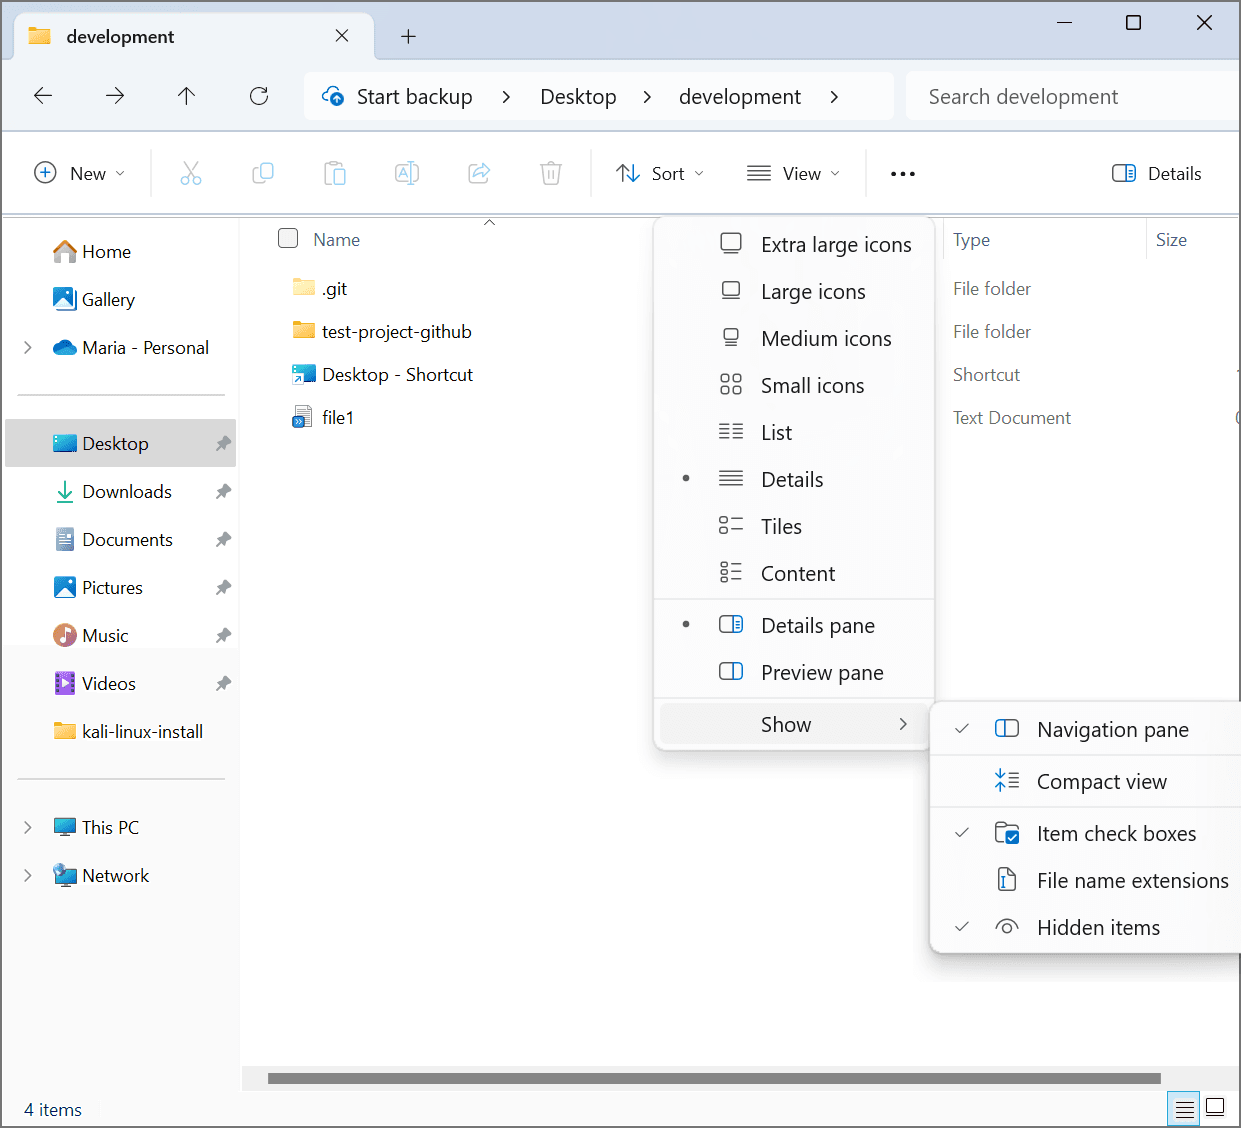1241x1128 pixels.
Task: Click Desktop in the address breadcrumb
Action: pos(578,96)
